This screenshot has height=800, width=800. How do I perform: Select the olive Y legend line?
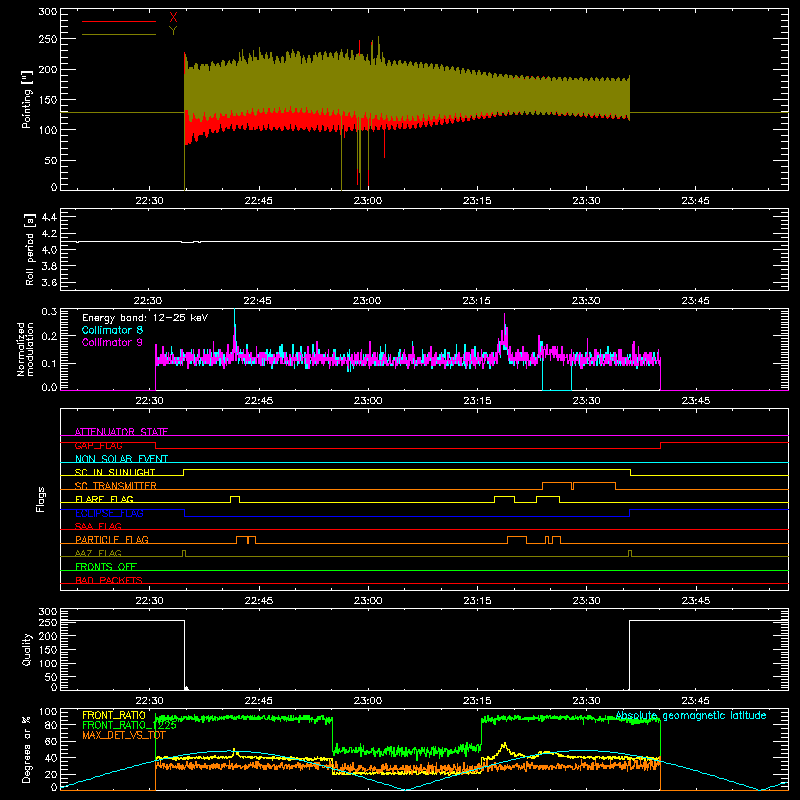(x=119, y=34)
